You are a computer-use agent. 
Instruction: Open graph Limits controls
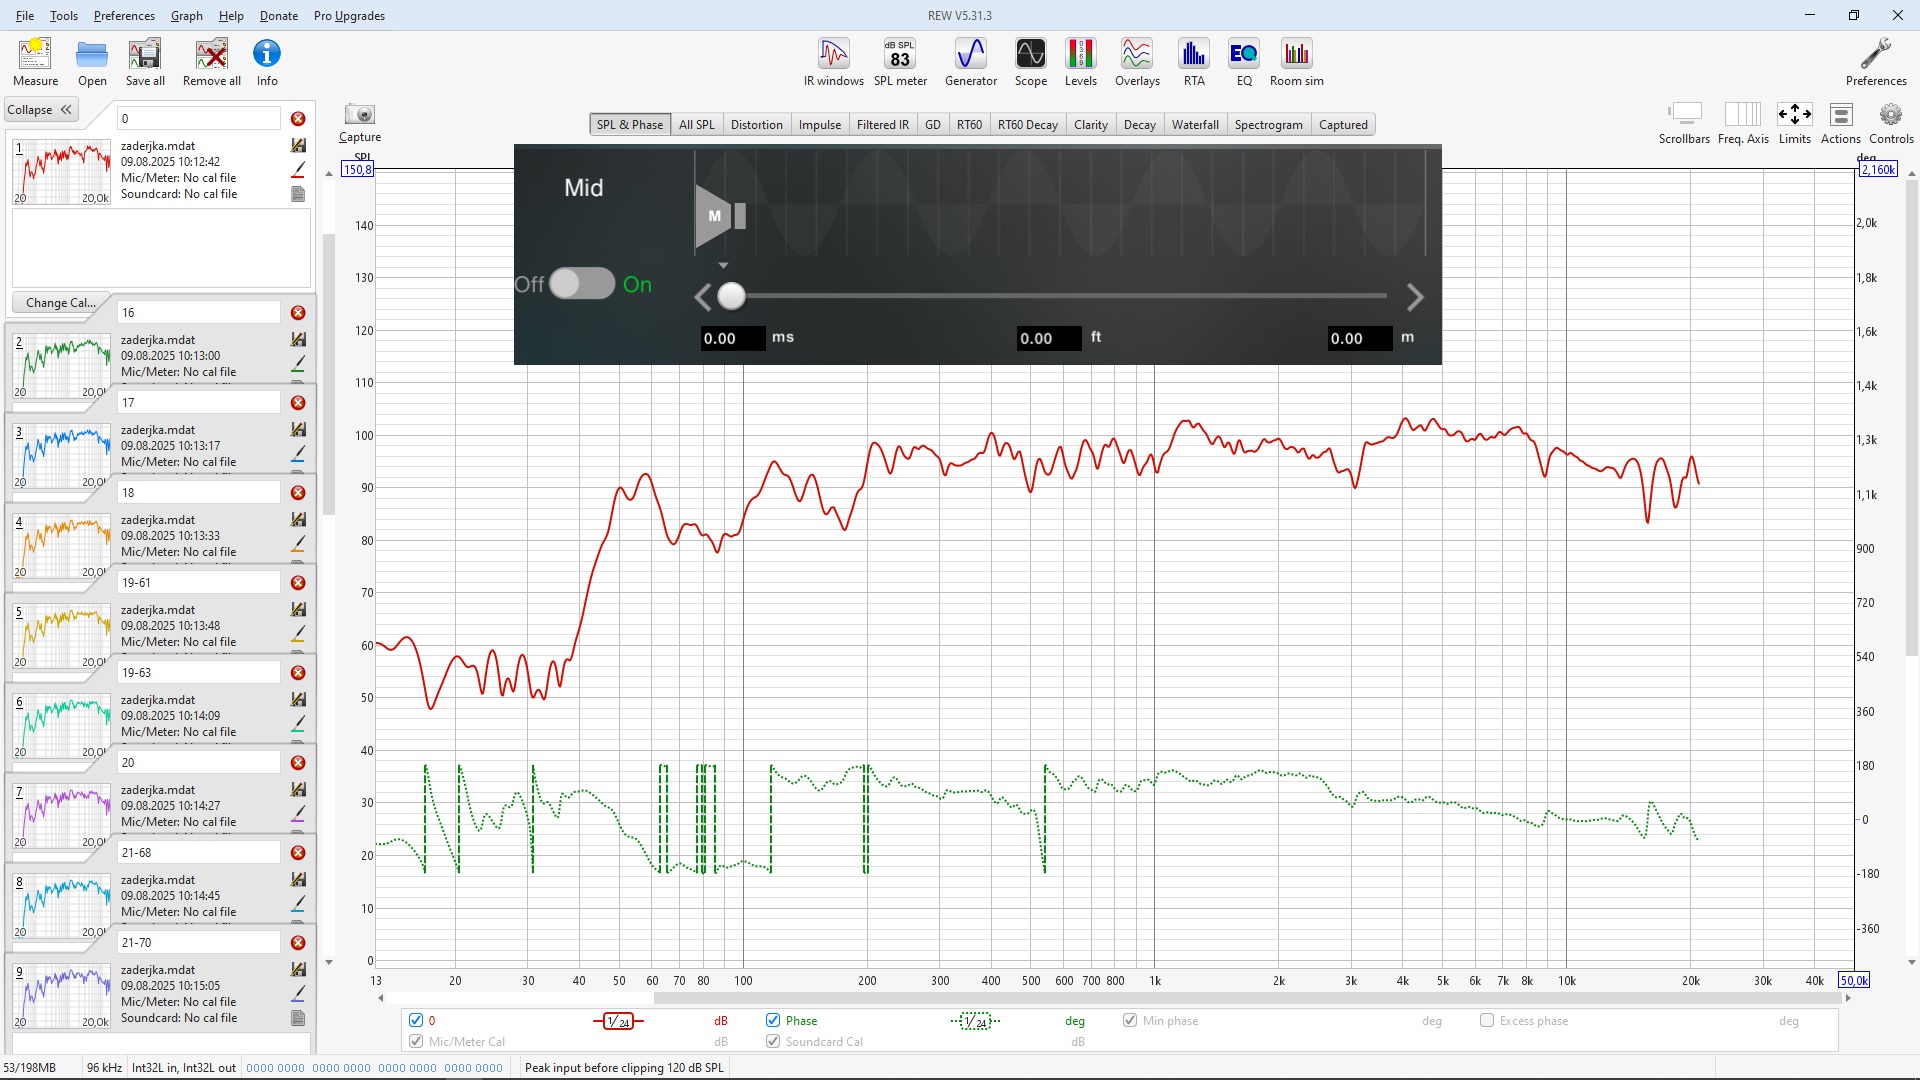pos(1794,115)
